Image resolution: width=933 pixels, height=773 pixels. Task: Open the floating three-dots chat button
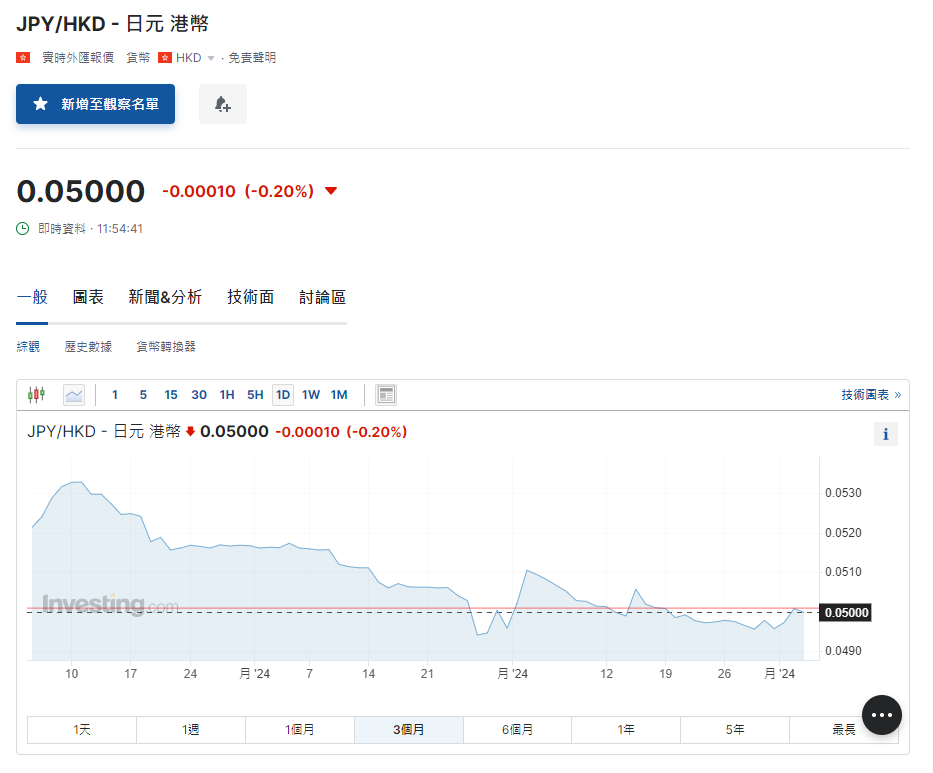click(881, 715)
